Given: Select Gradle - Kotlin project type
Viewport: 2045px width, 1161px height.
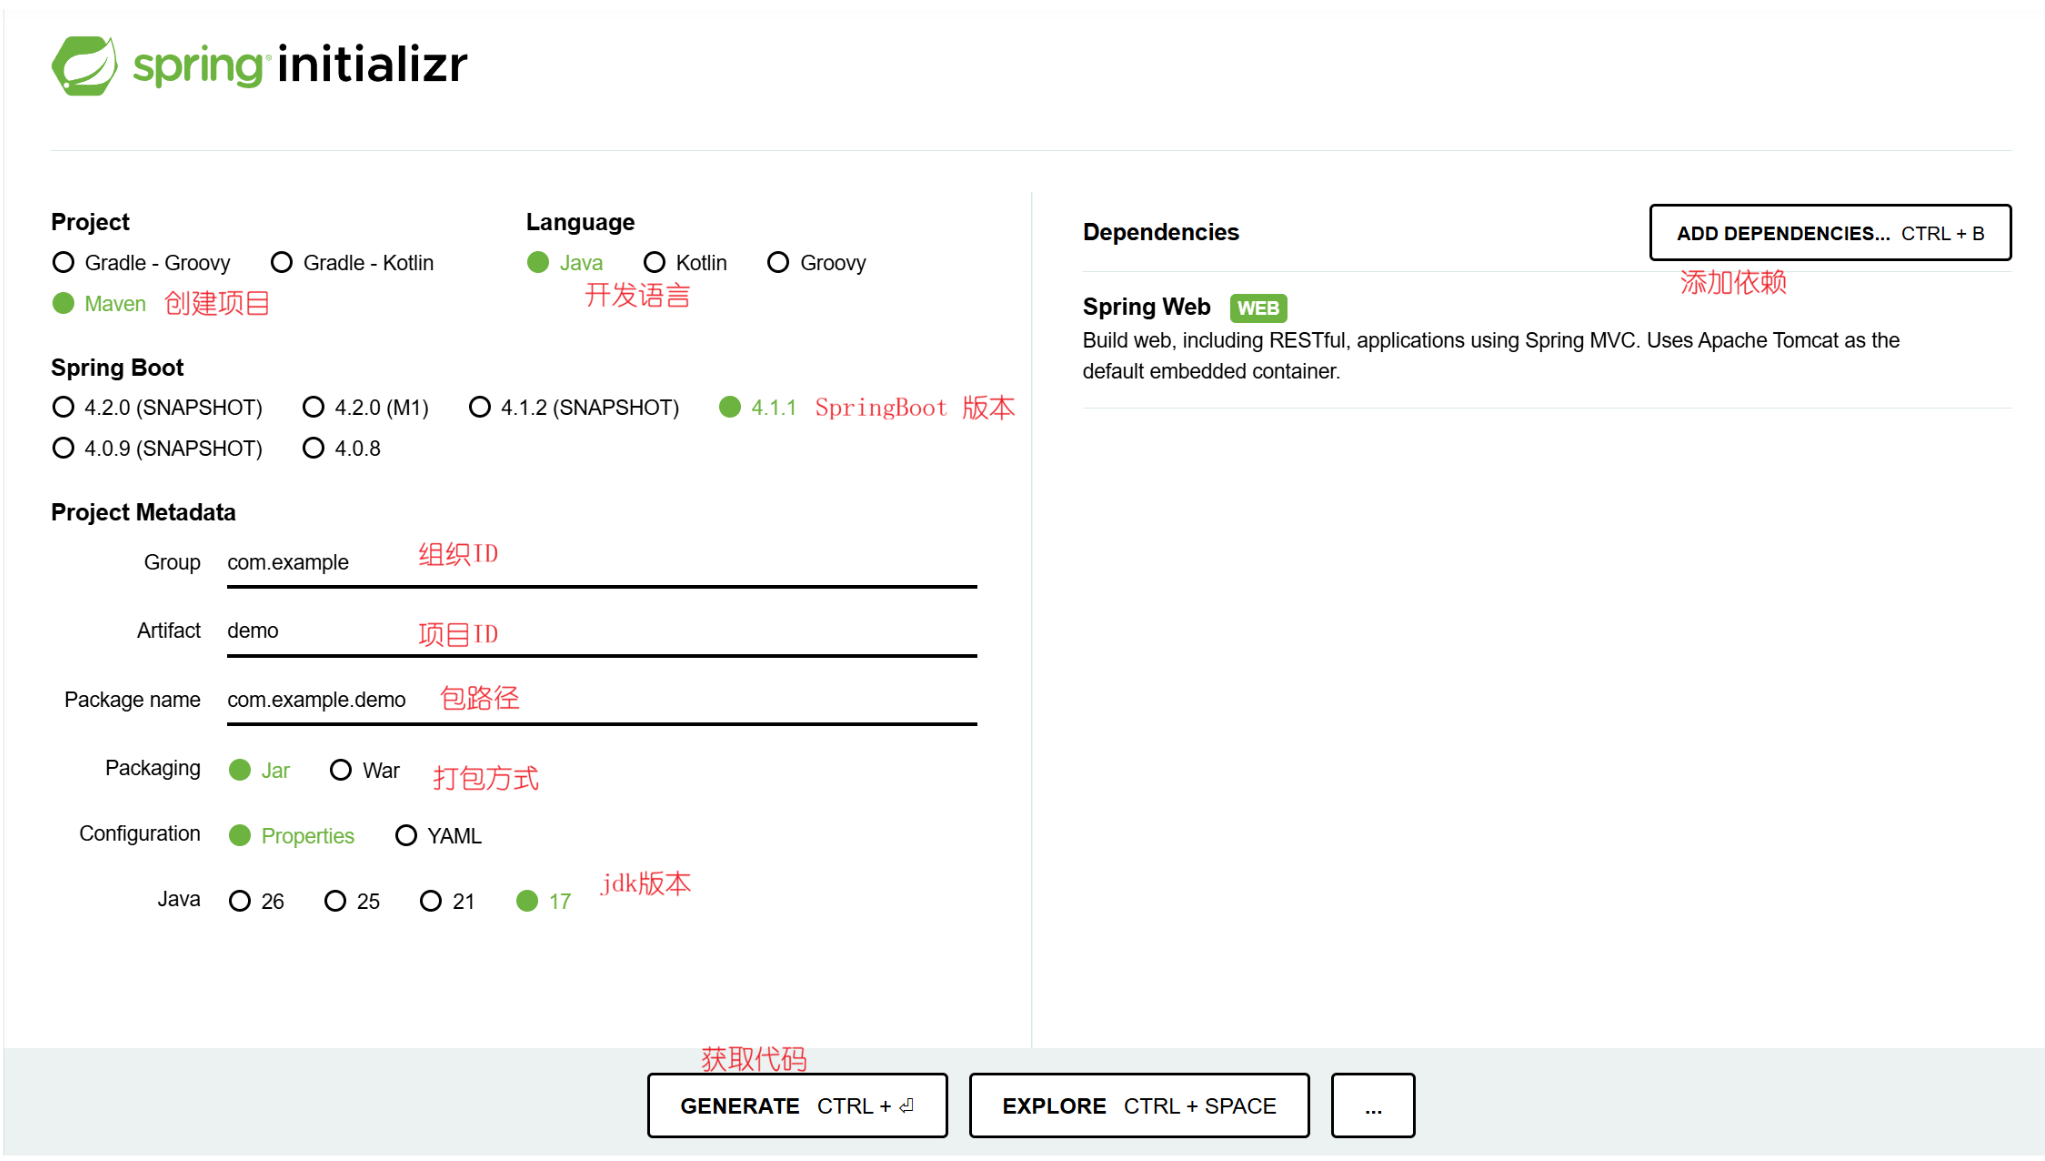Looking at the screenshot, I should click(x=353, y=263).
